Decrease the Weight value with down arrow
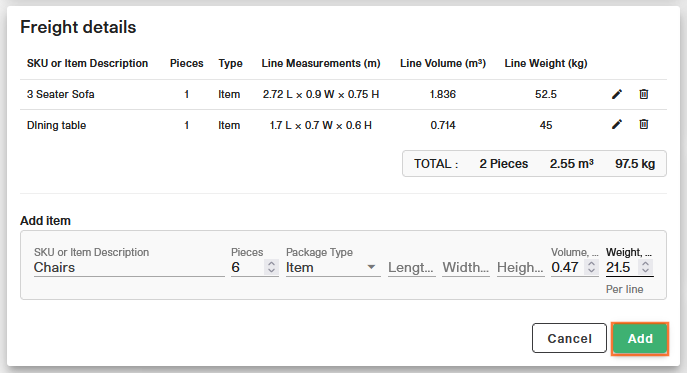Image resolution: width=687 pixels, height=373 pixels. (645, 270)
